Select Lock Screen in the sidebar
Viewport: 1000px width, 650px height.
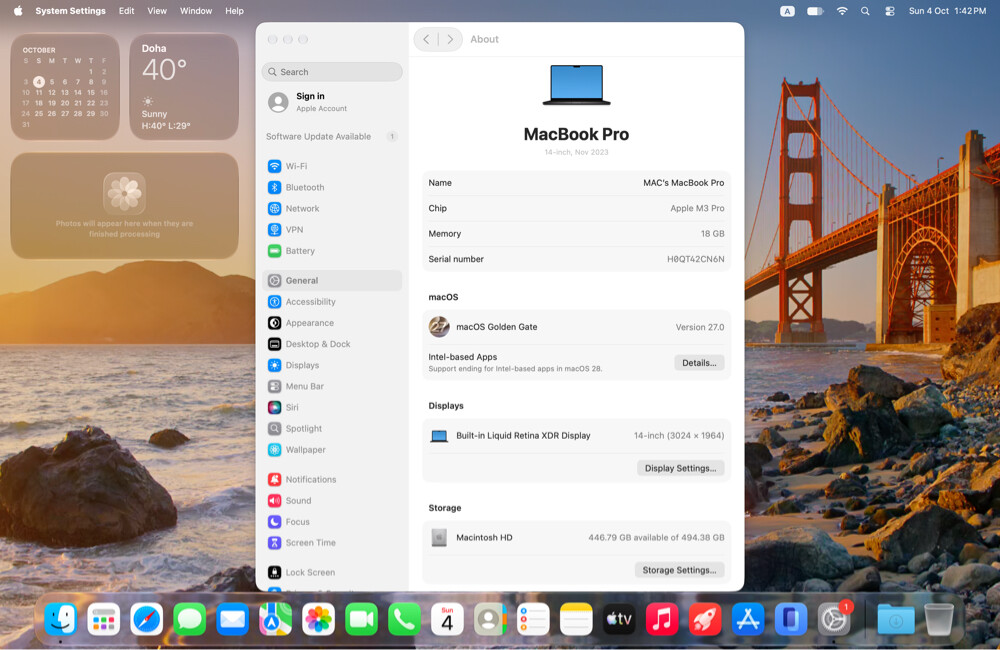[332, 572]
